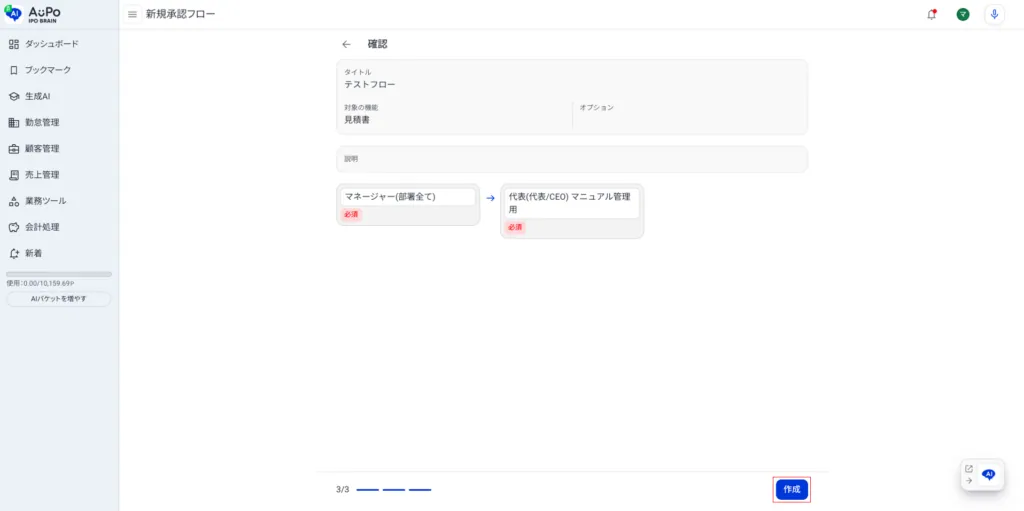Click the 新規承認フロー page title
The width and height of the screenshot is (1024, 511).
pos(180,14)
